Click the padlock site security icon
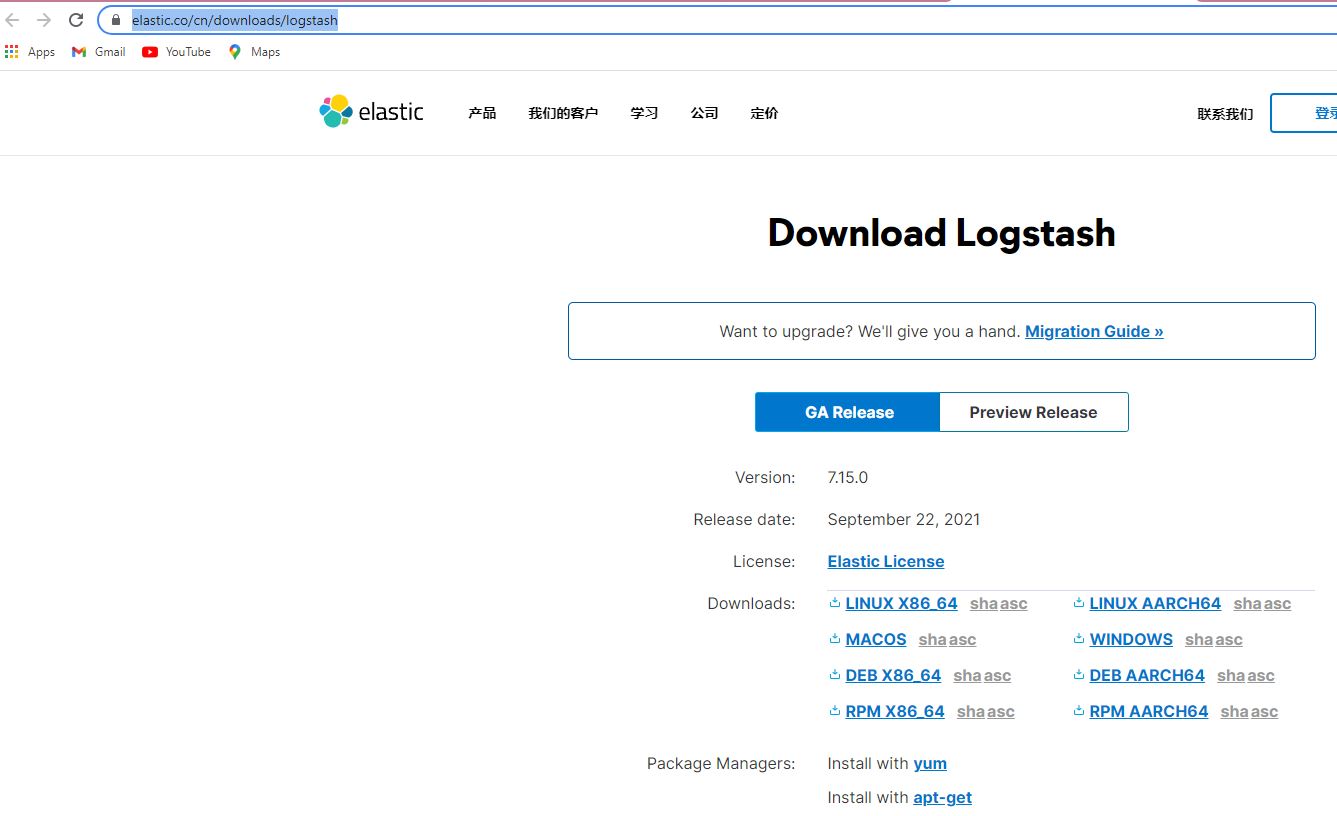 point(116,20)
